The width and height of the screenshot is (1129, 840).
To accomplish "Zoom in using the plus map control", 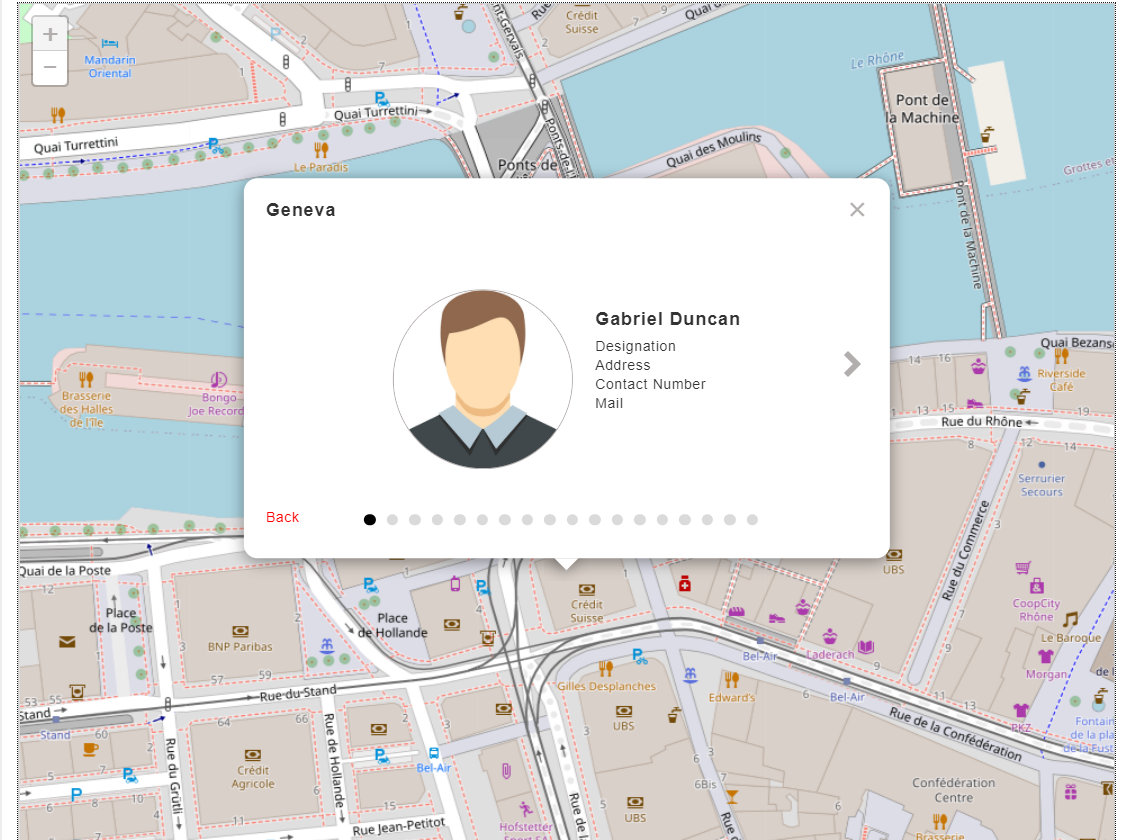I will 49,32.
